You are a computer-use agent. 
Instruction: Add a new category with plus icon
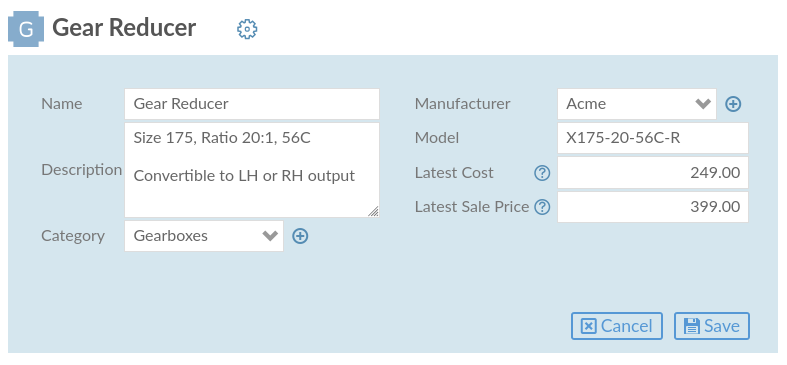pos(300,236)
